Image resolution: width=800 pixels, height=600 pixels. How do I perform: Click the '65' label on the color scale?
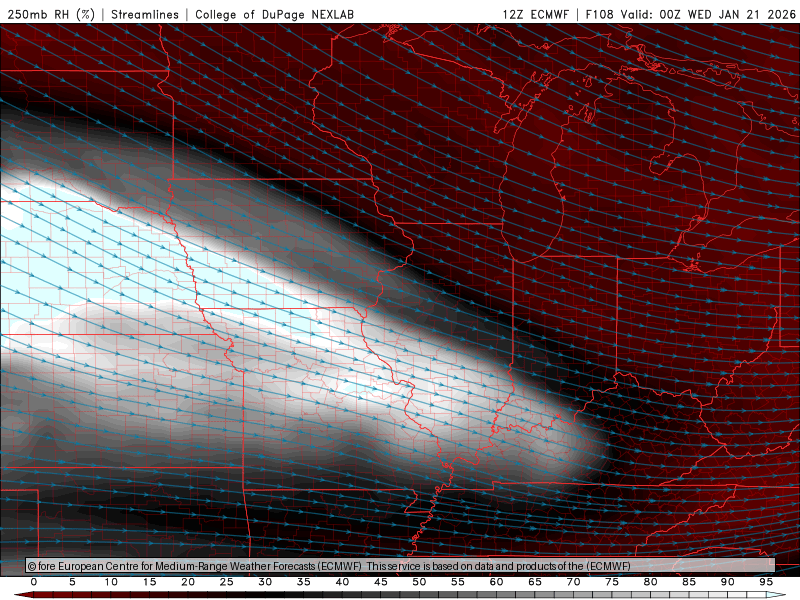[x=535, y=582]
